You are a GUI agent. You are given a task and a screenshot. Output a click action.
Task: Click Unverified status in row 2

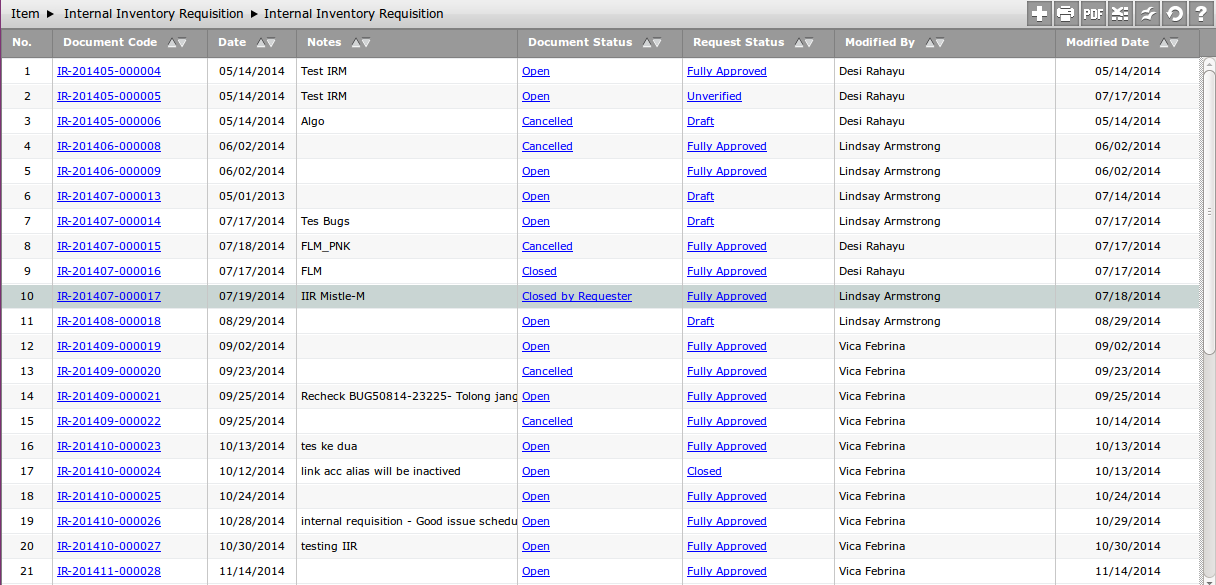pos(714,96)
